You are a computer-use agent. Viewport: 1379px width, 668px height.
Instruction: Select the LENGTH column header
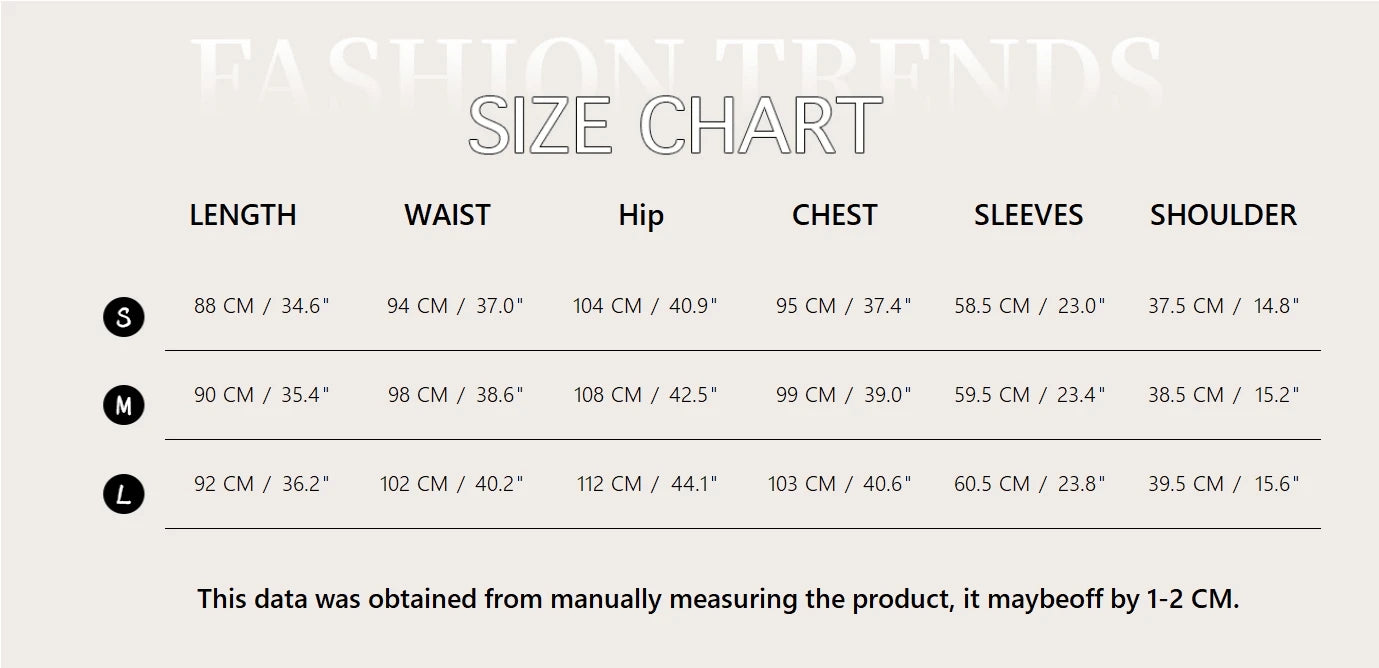pos(243,215)
